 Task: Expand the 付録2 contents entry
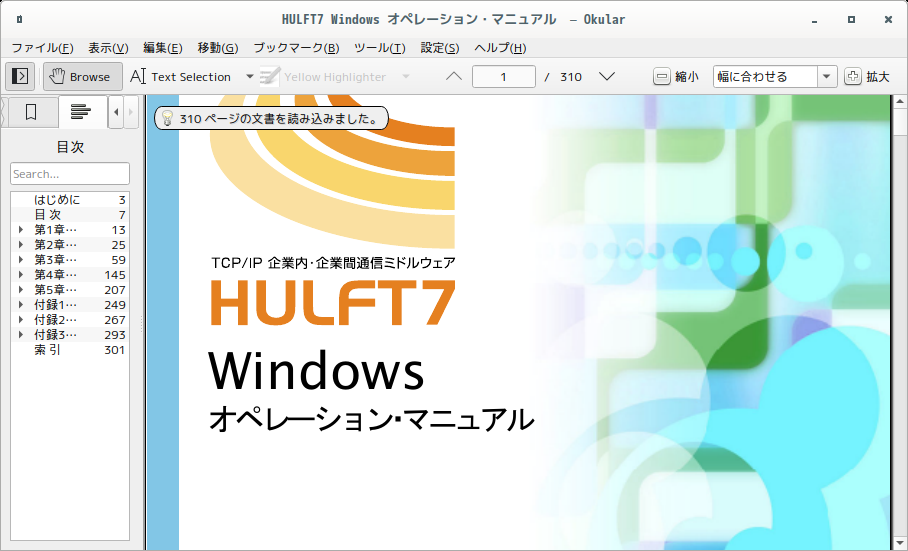21,320
